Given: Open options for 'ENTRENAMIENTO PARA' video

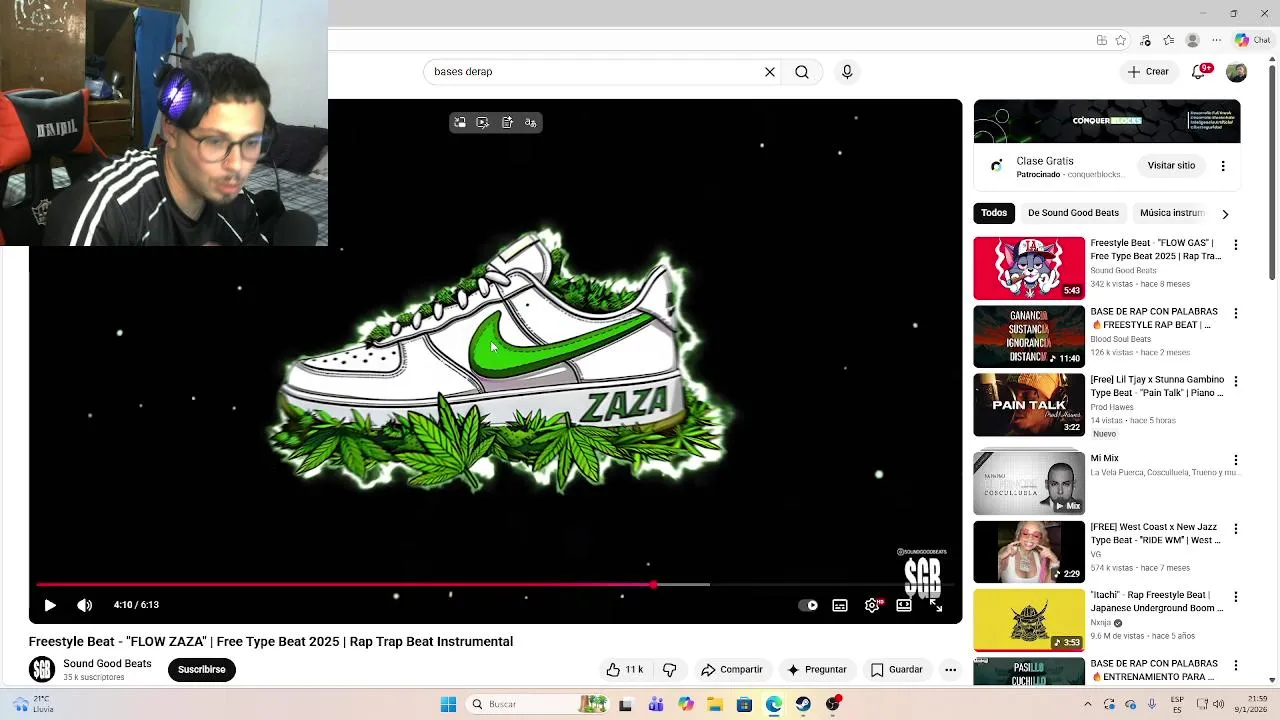Looking at the screenshot, I should click(x=1236, y=665).
